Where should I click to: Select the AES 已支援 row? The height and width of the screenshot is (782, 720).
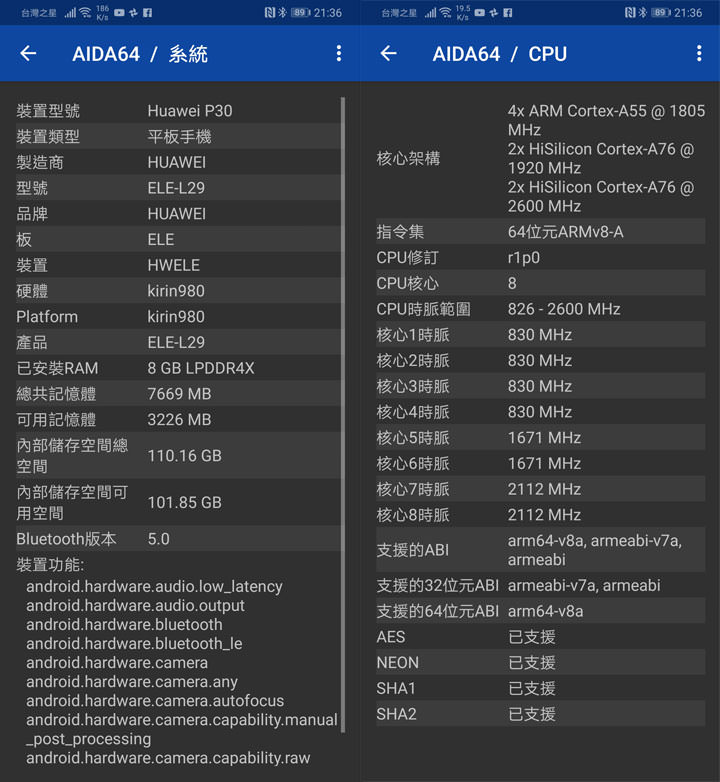[540, 637]
